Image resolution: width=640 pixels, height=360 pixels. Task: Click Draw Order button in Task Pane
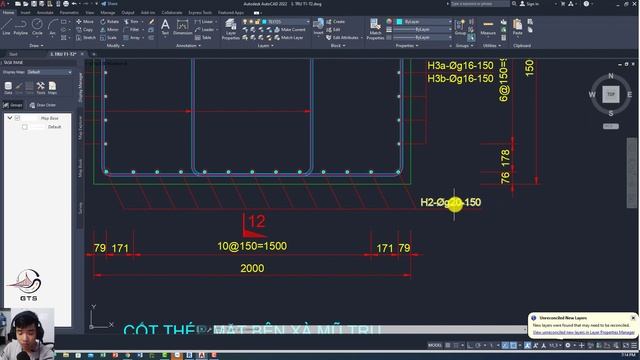pyautogui.click(x=42, y=105)
